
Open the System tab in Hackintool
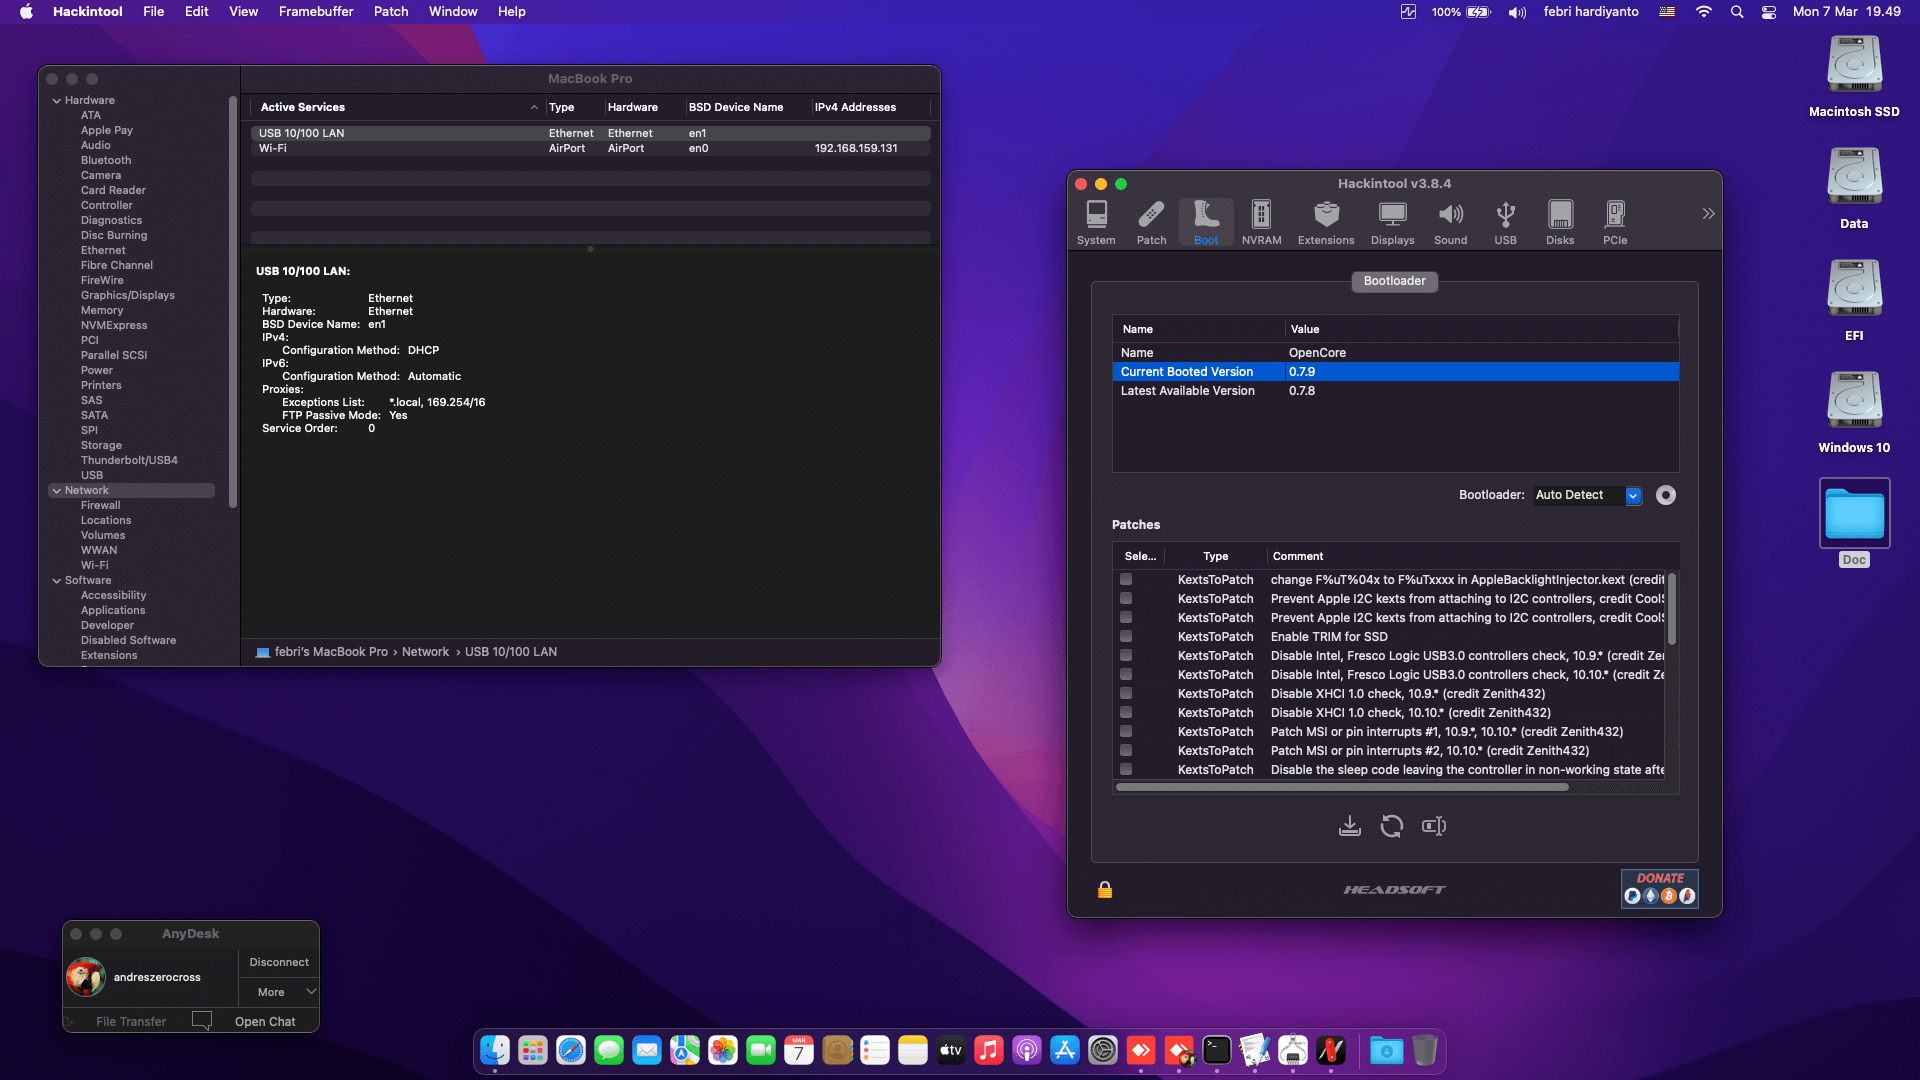[1096, 222]
